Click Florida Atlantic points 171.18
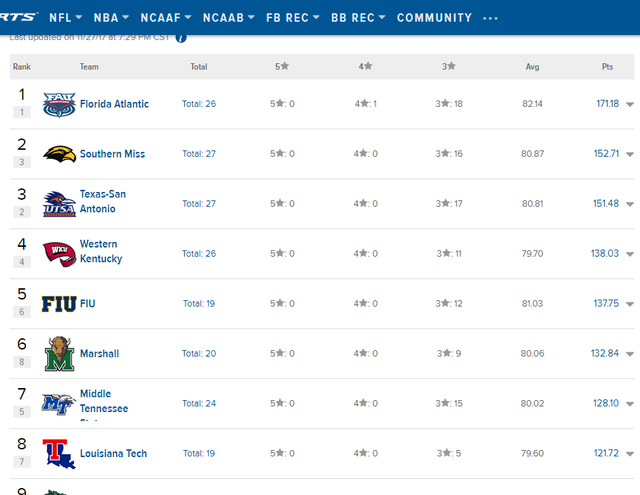Viewport: 640px width, 495px height. click(x=607, y=104)
